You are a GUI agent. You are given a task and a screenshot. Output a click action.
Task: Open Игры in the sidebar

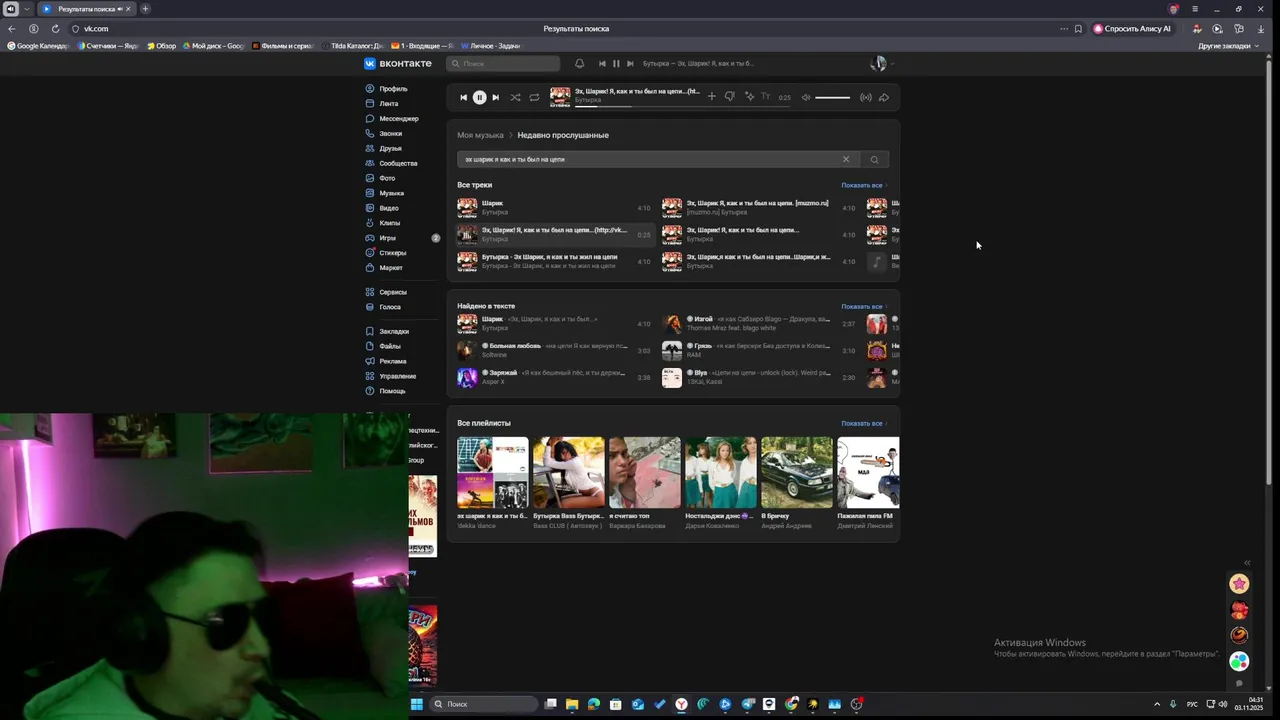[387, 238]
